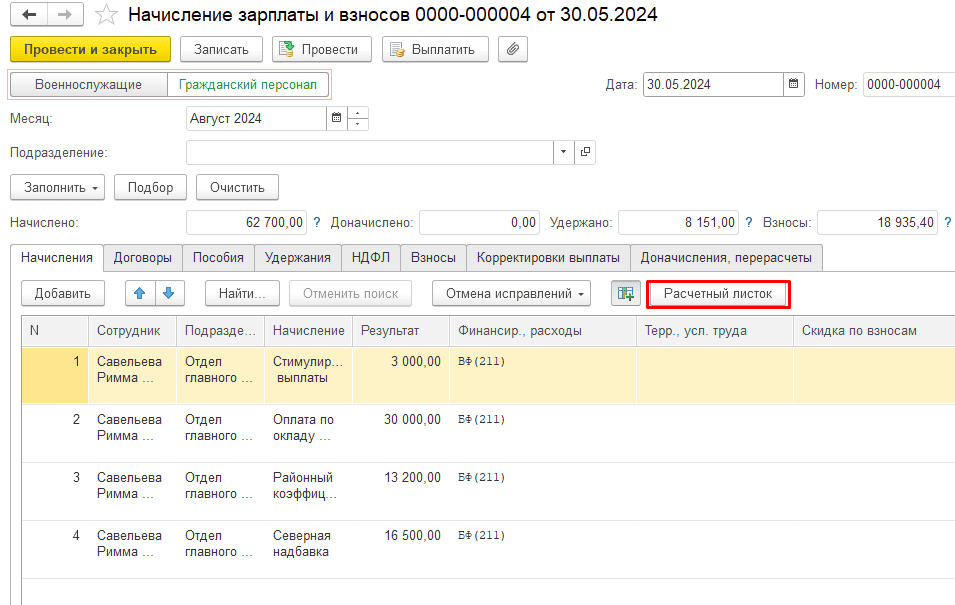Move selected row down with blue arrow
This screenshot has height=605, width=955.
[x=168, y=293]
